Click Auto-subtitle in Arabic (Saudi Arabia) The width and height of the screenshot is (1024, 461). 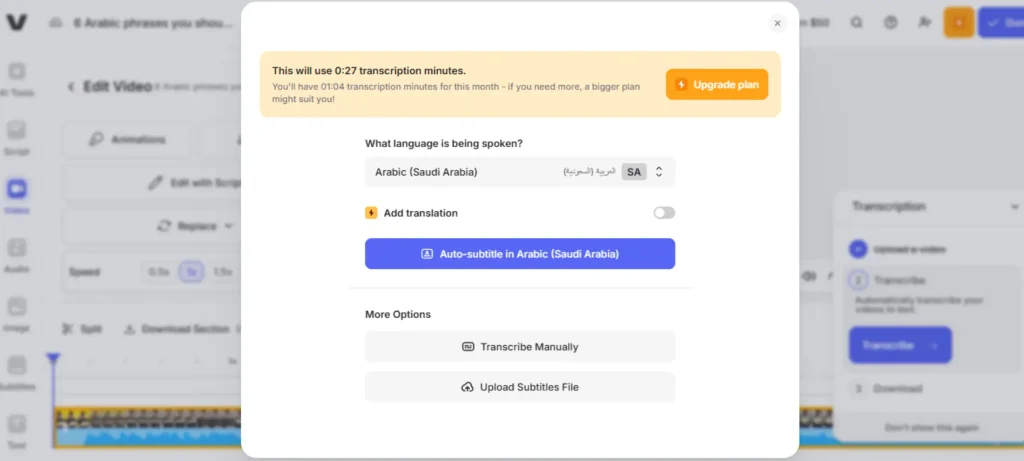(x=519, y=254)
